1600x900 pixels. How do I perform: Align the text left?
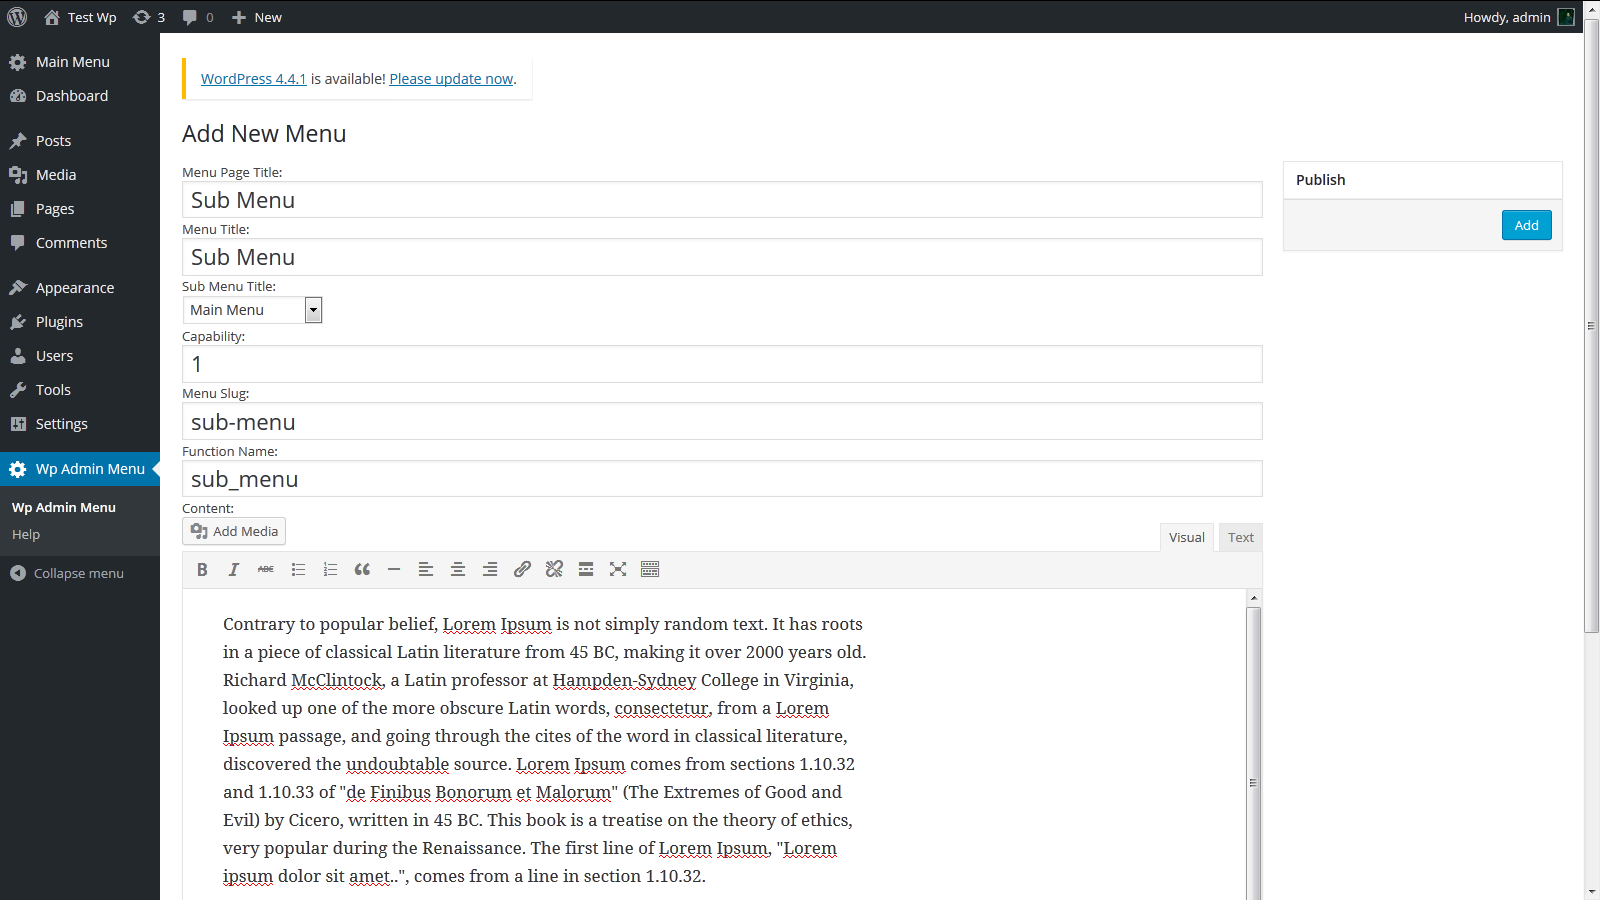coord(426,569)
